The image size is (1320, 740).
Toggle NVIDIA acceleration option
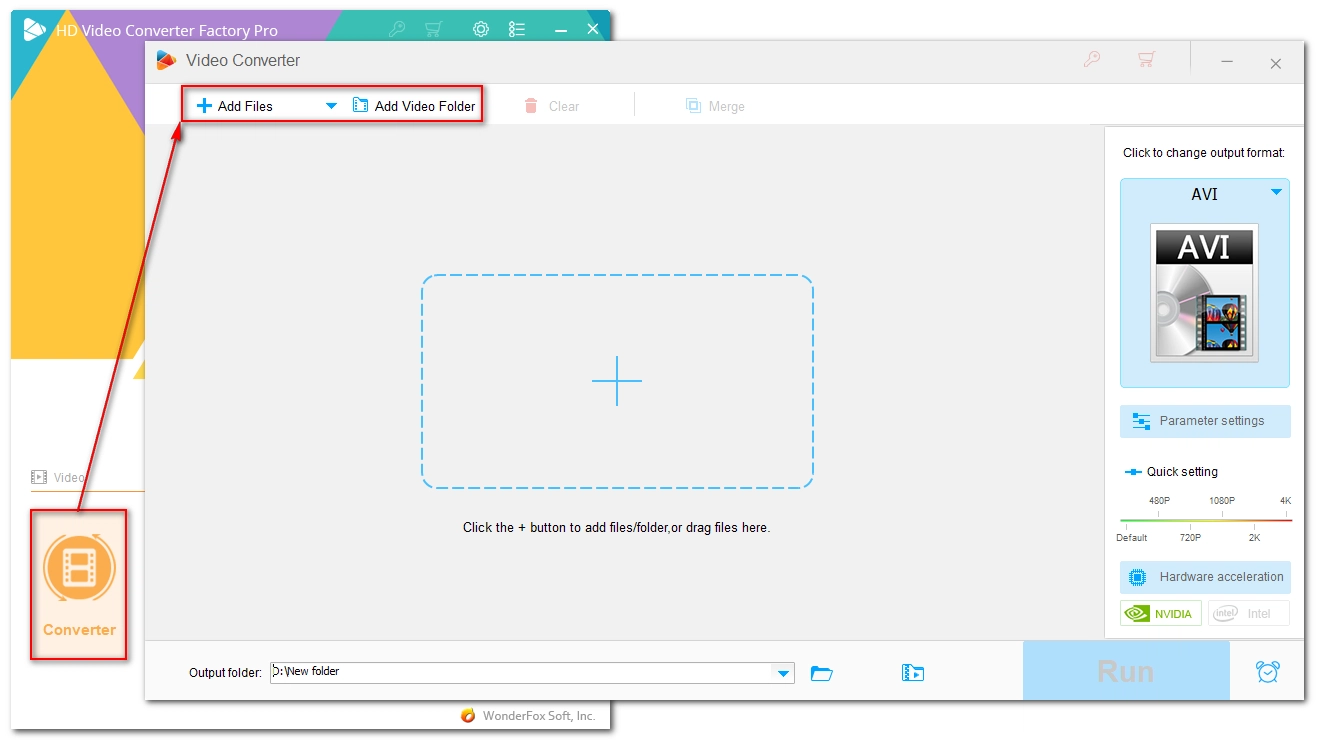click(1161, 613)
